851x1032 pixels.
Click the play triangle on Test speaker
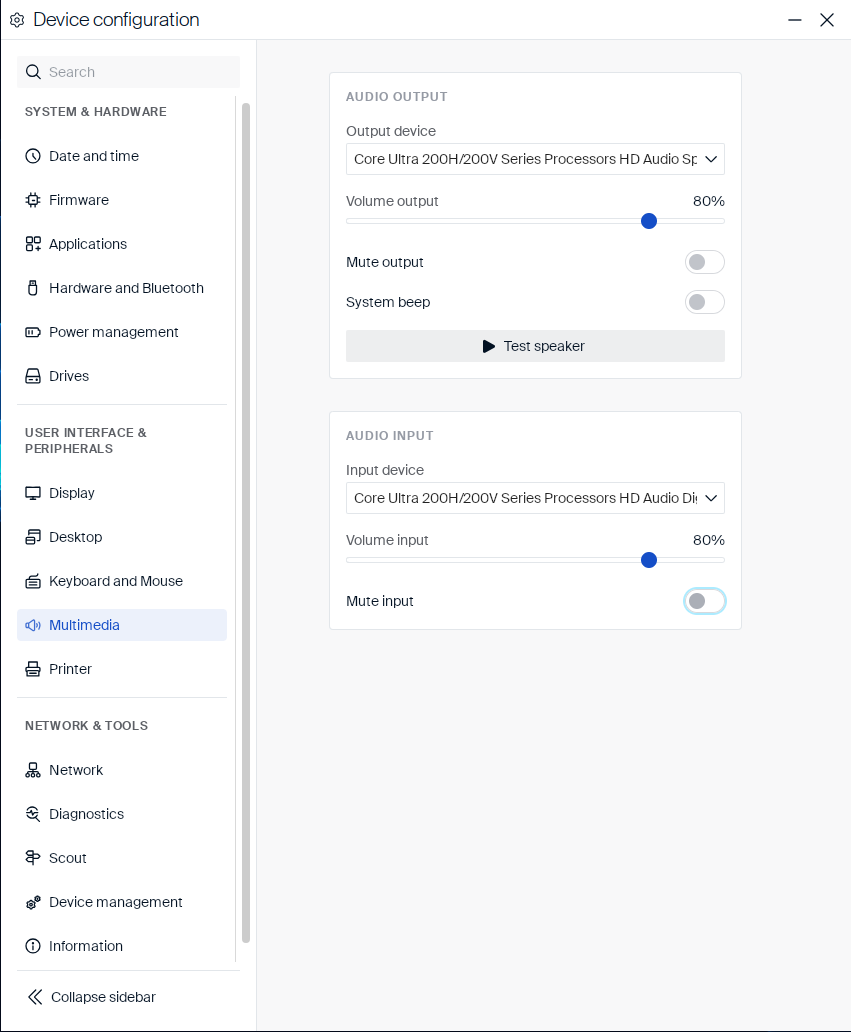488,346
